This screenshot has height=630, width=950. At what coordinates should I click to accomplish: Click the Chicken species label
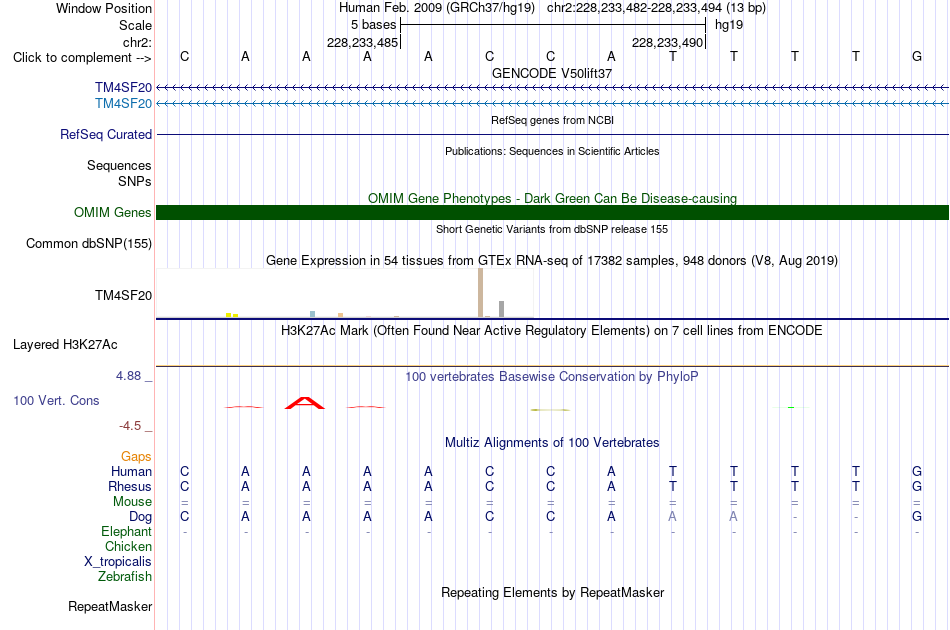click(128, 546)
